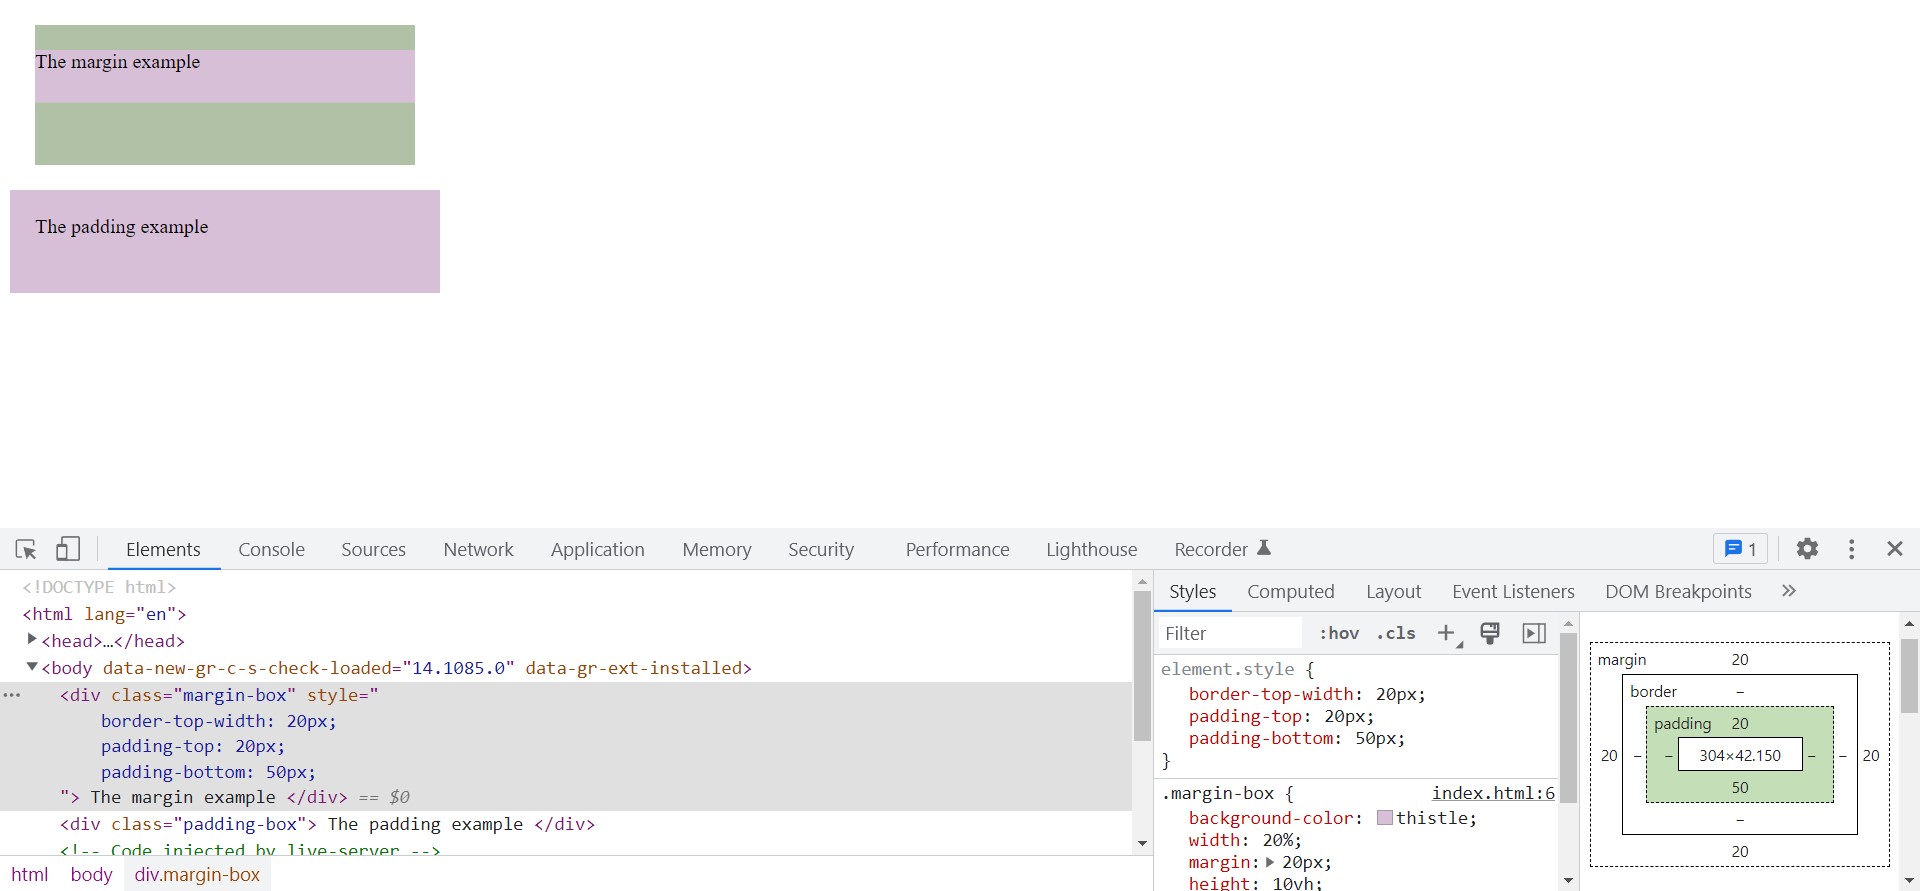Click the padding-top value 20 in box model
Screen dimensions: 1920x891
click(1740, 723)
